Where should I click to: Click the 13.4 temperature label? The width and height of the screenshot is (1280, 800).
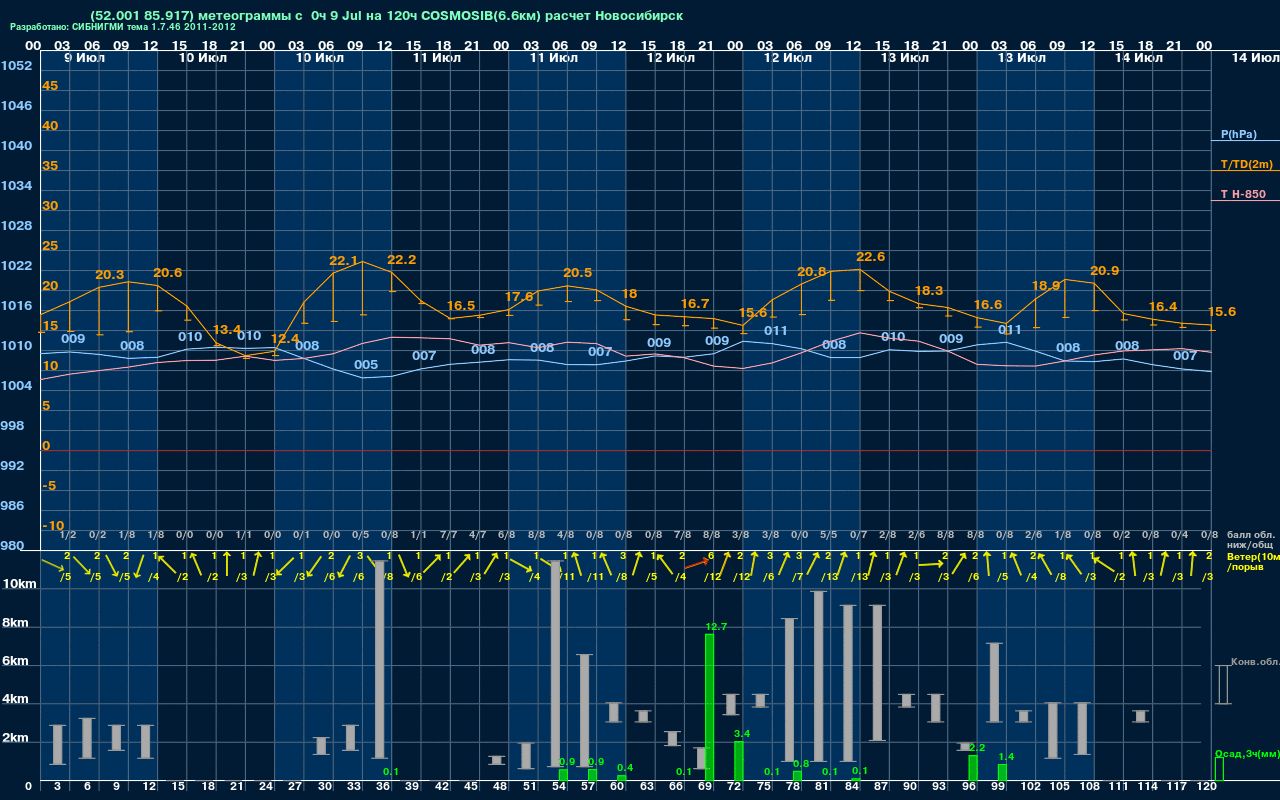[x=227, y=330]
